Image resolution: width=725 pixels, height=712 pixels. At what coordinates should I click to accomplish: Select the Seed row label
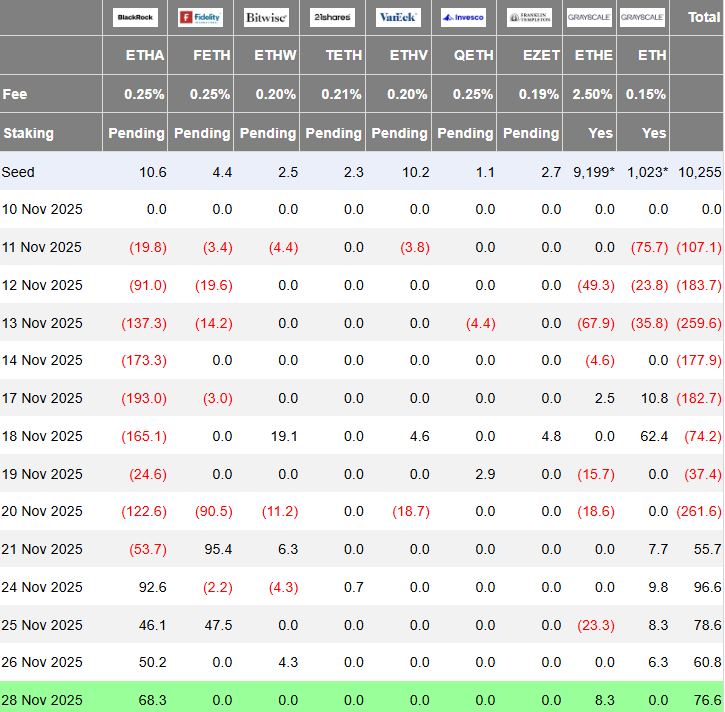click(18, 172)
